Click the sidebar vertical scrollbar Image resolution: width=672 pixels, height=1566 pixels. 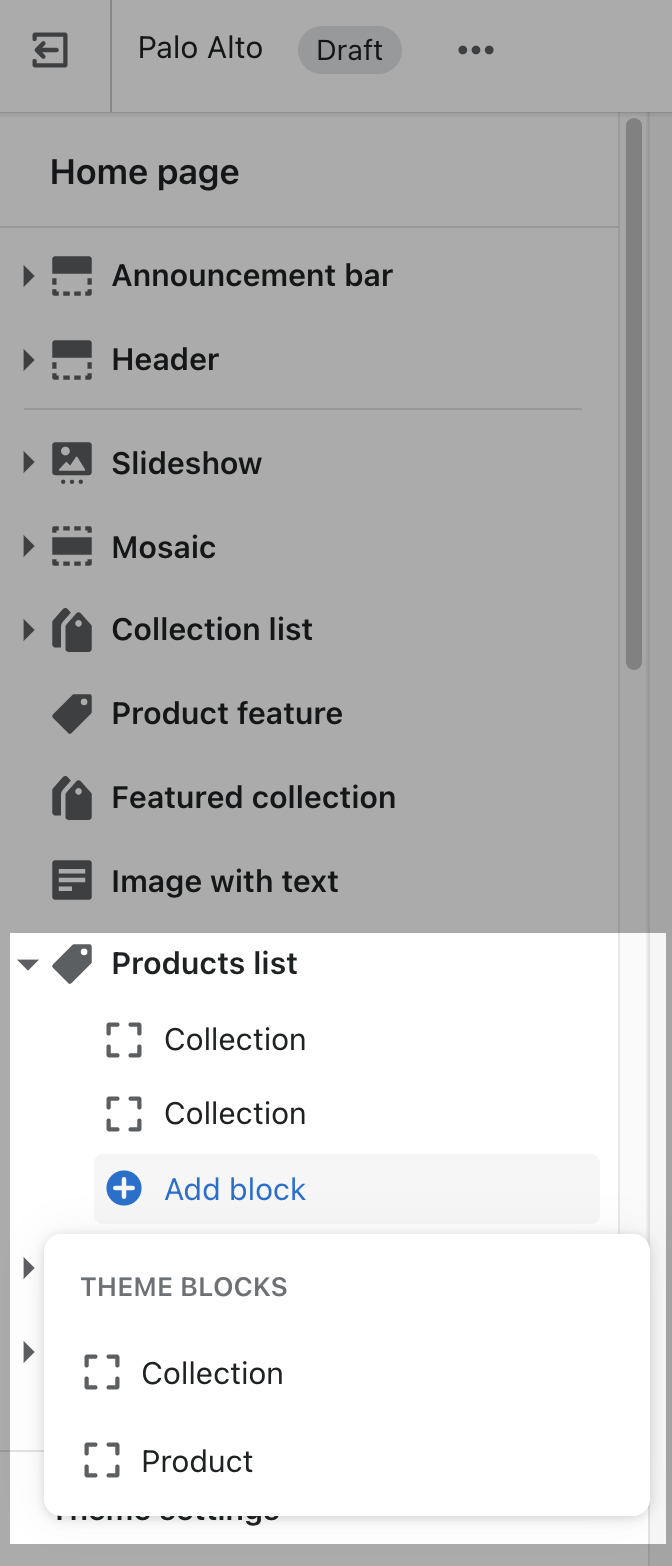point(633,395)
